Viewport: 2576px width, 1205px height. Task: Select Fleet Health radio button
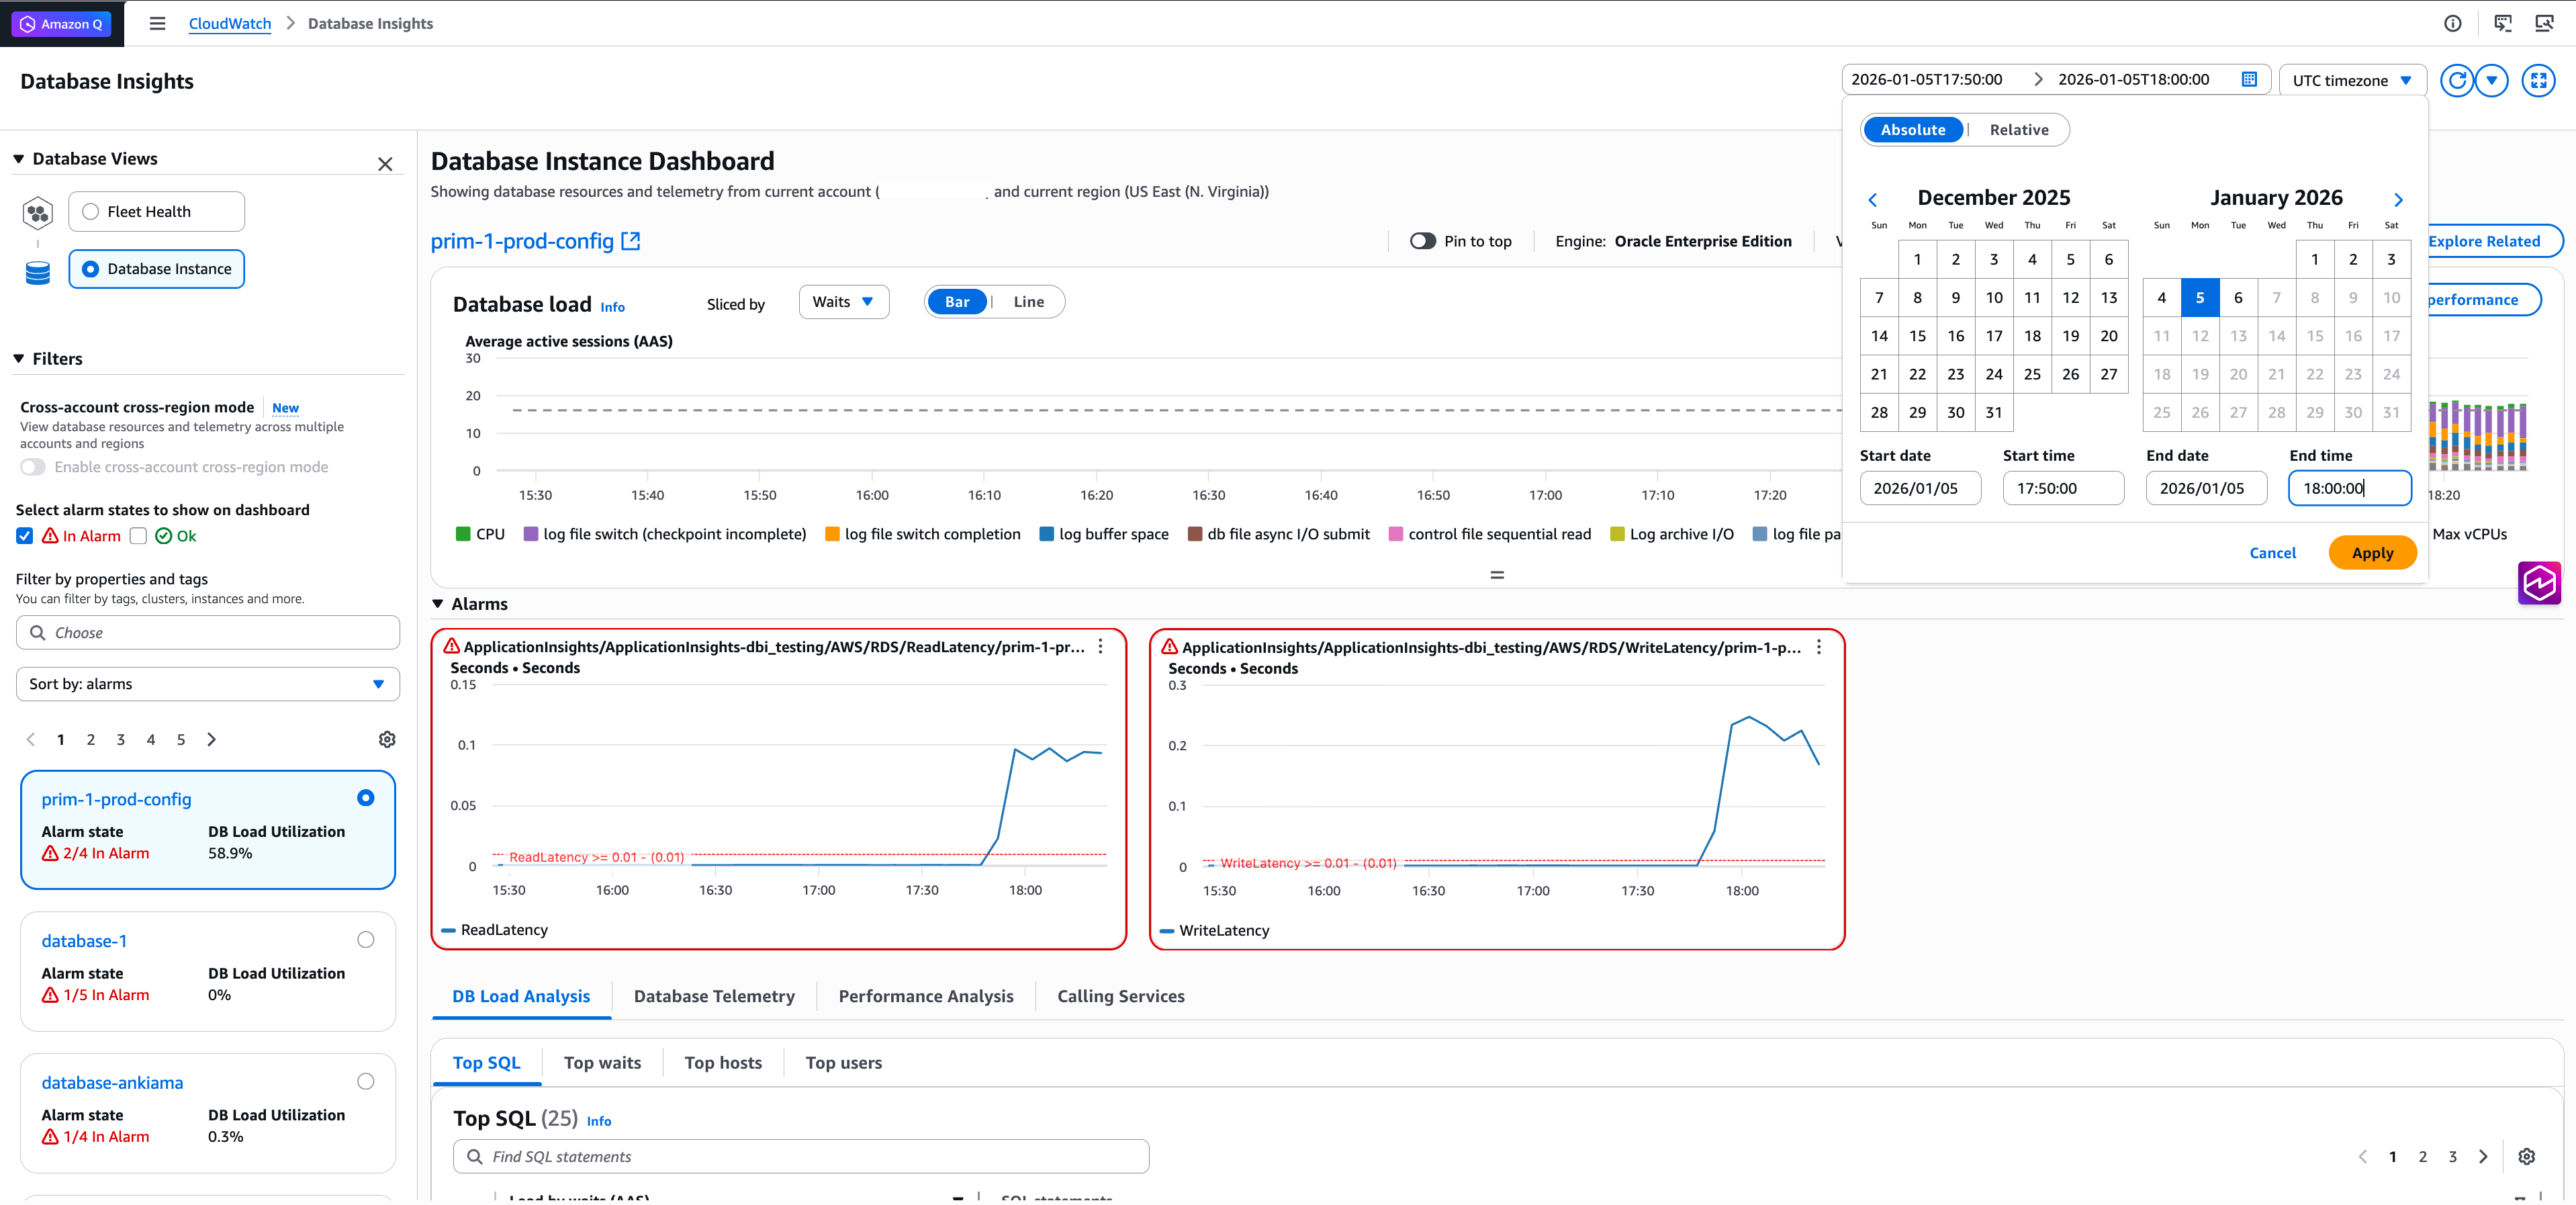[x=90, y=212]
